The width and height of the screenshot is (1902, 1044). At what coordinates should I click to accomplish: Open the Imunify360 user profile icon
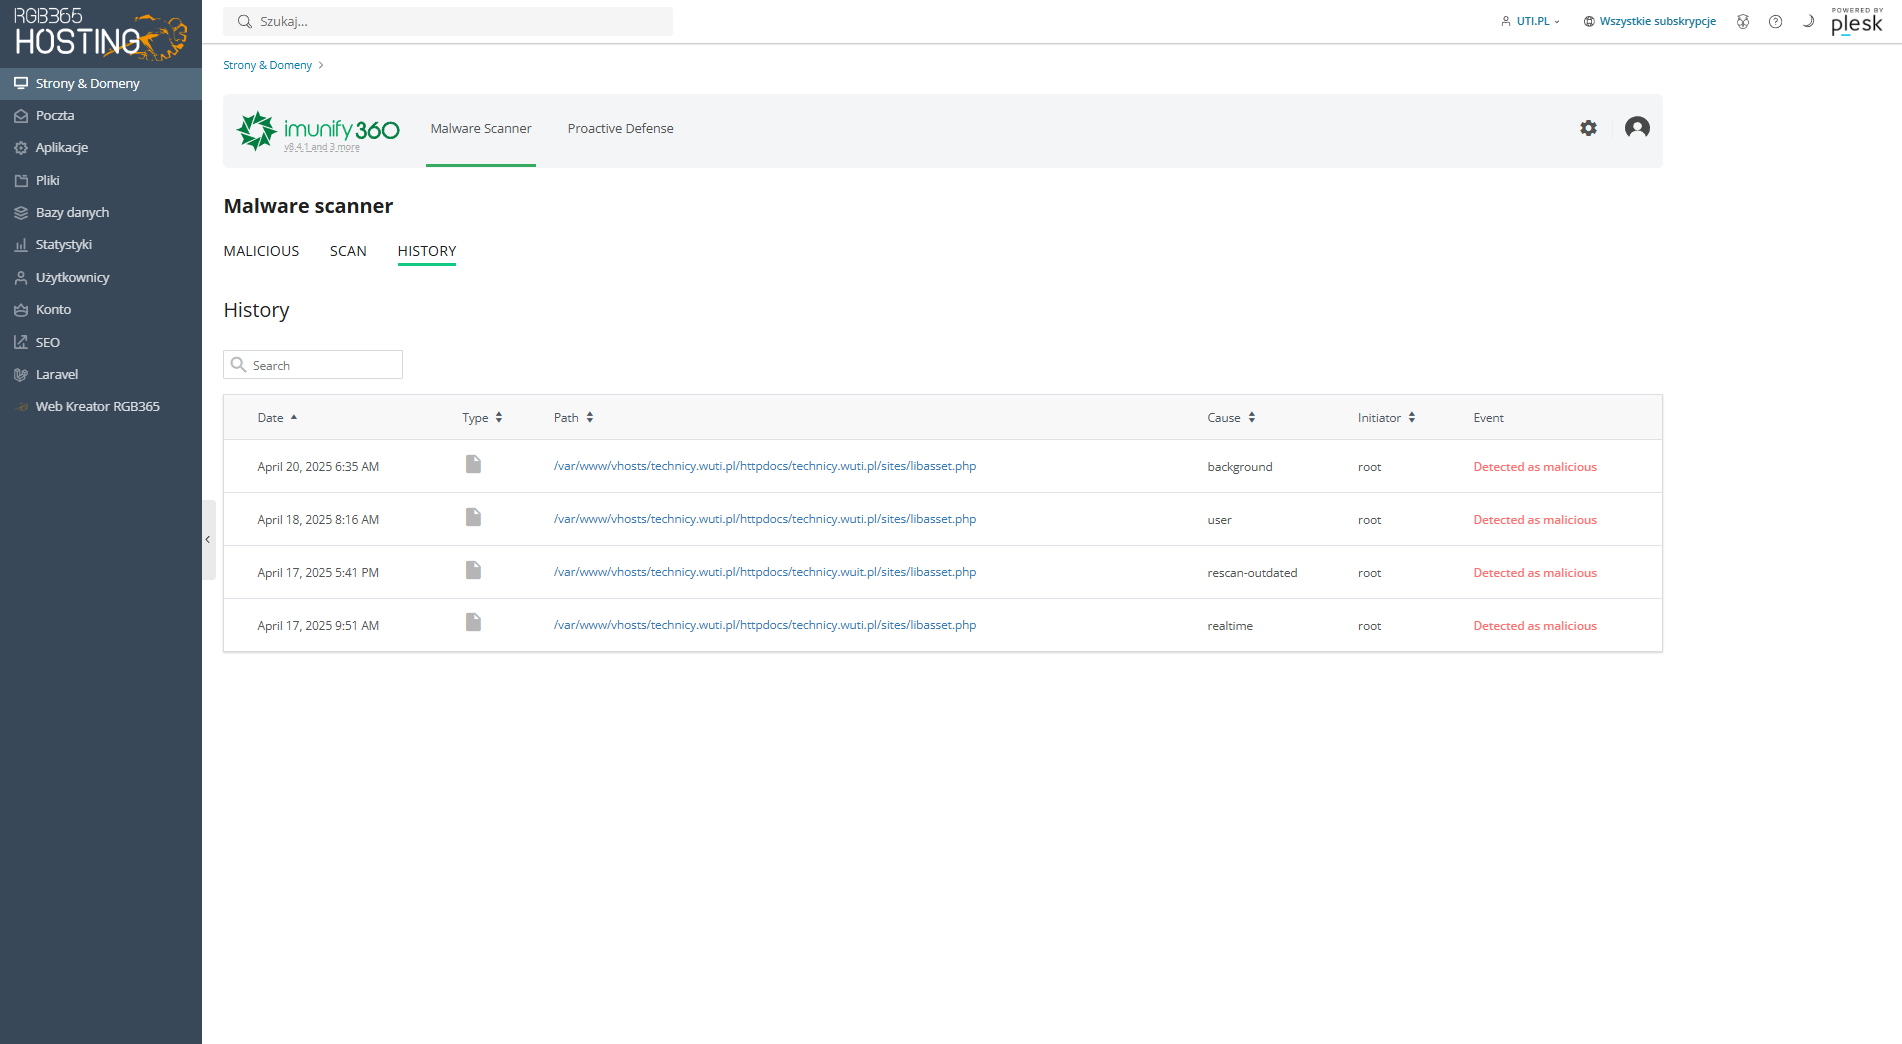[x=1637, y=127]
